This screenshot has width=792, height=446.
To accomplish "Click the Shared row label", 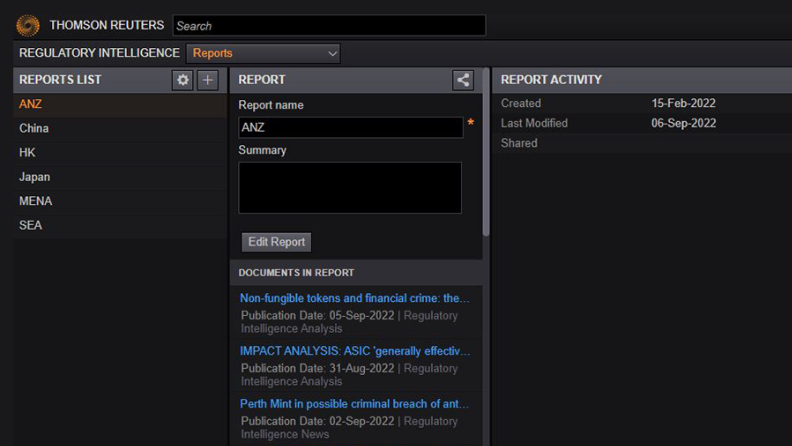I will tap(519, 143).
